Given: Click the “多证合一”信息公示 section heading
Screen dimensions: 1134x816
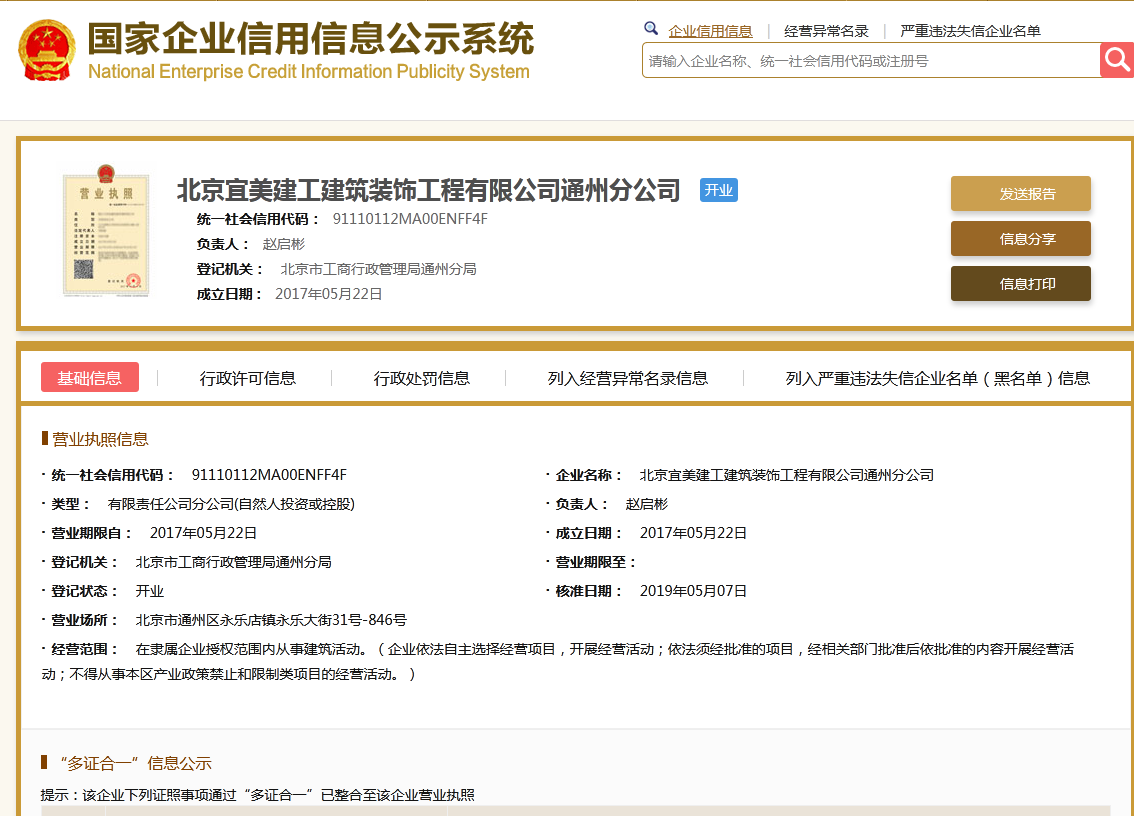Looking at the screenshot, I should click(x=135, y=763).
